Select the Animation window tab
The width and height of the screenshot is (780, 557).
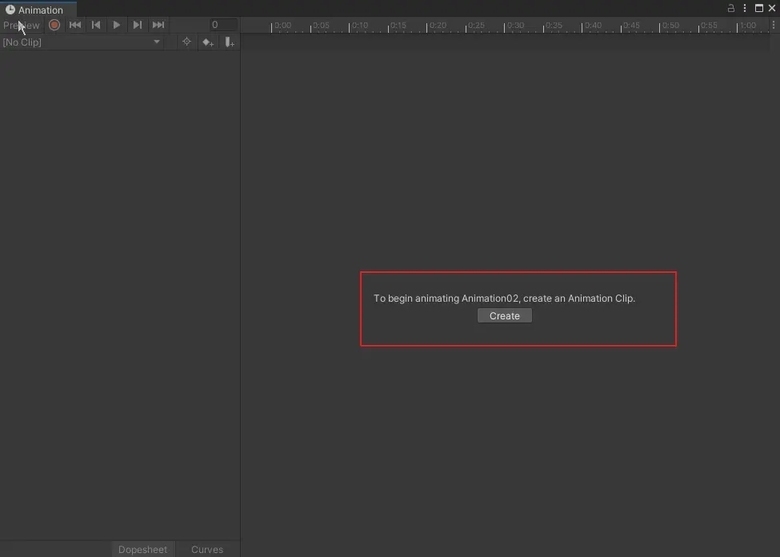click(35, 9)
